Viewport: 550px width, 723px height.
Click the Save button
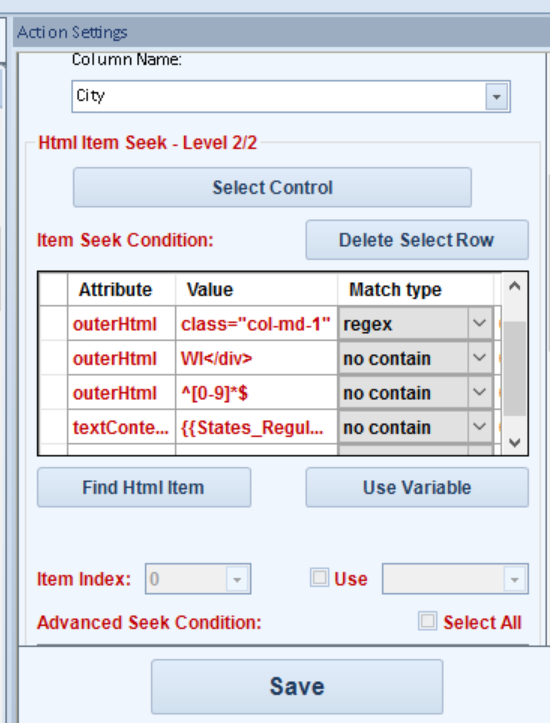pos(297,687)
